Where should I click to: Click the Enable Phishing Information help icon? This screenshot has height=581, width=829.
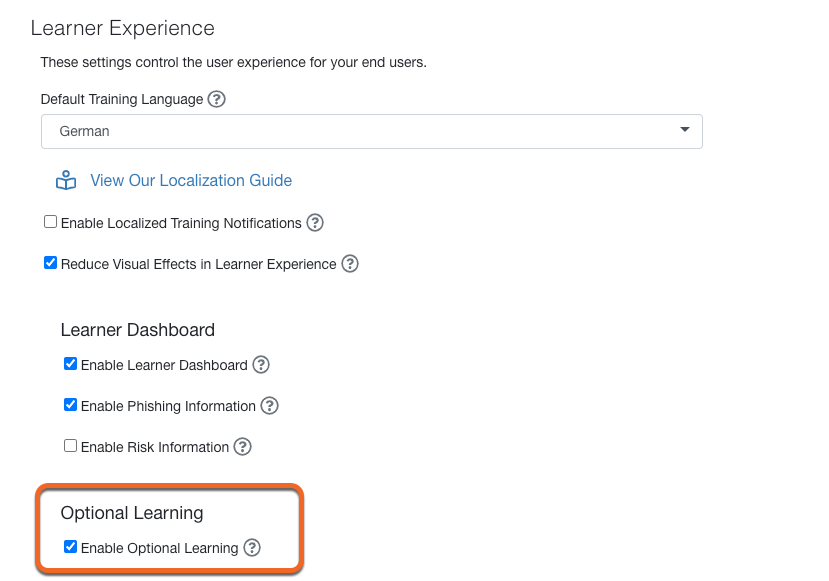pyautogui.click(x=269, y=406)
